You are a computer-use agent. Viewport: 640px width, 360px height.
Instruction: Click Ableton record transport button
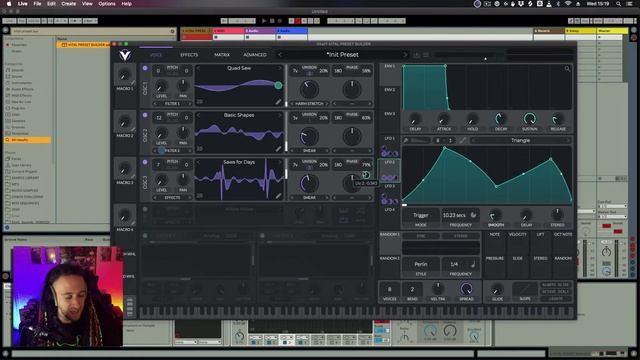(280, 21)
